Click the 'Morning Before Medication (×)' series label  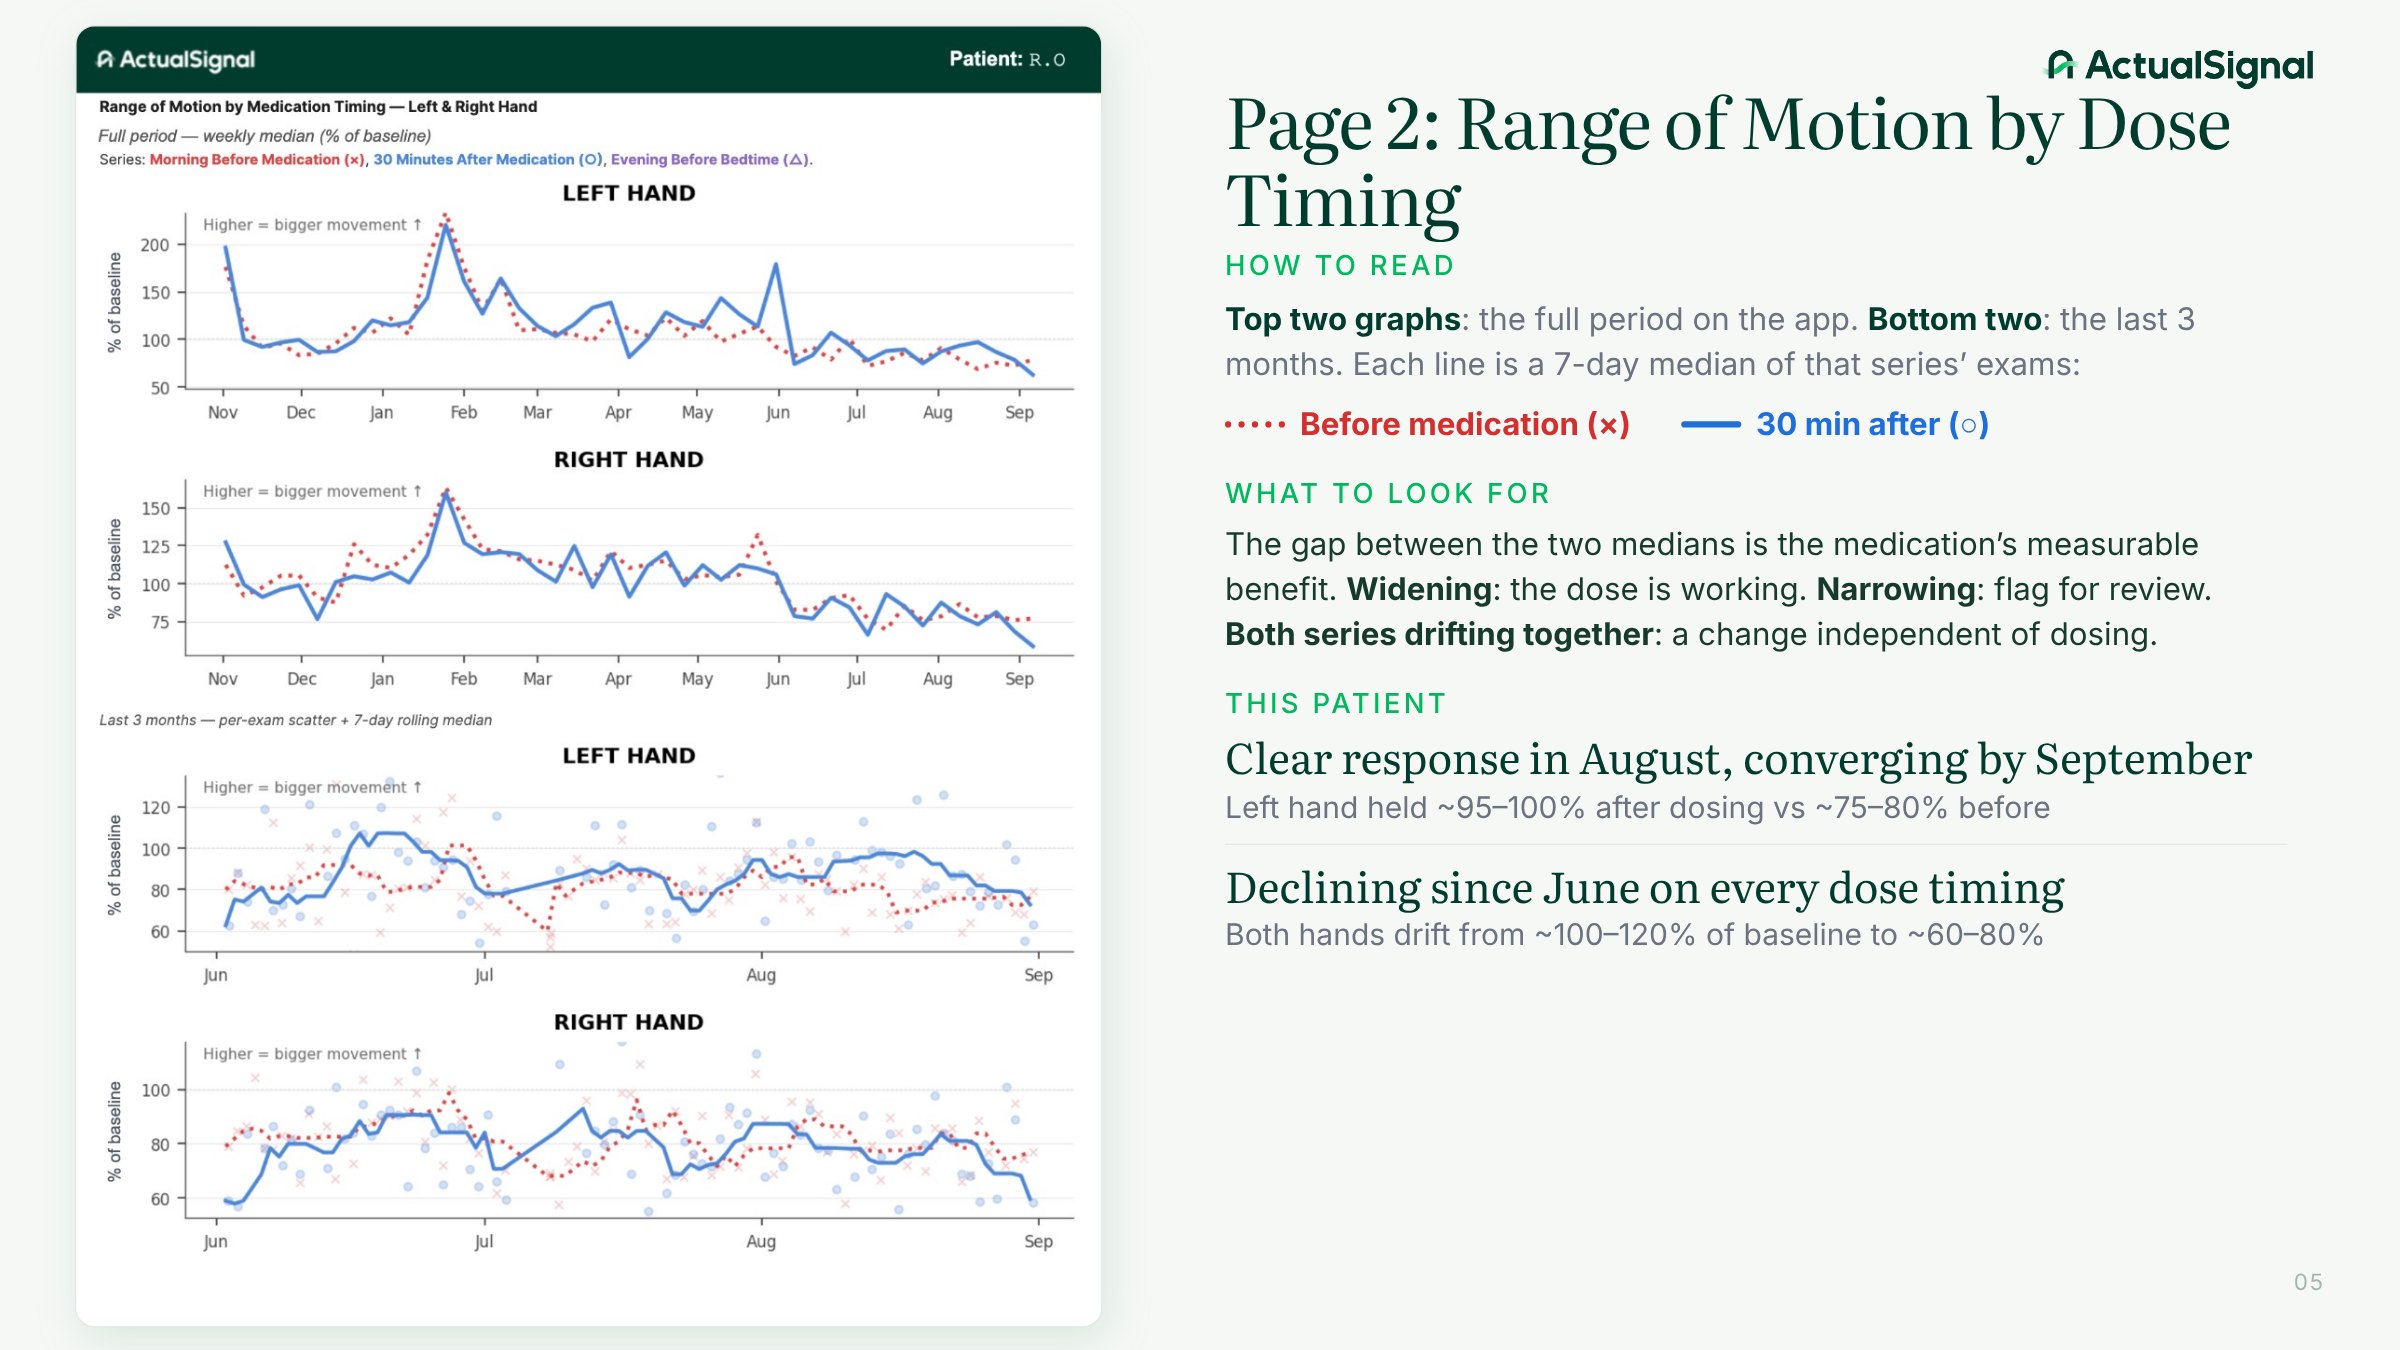coord(257,160)
